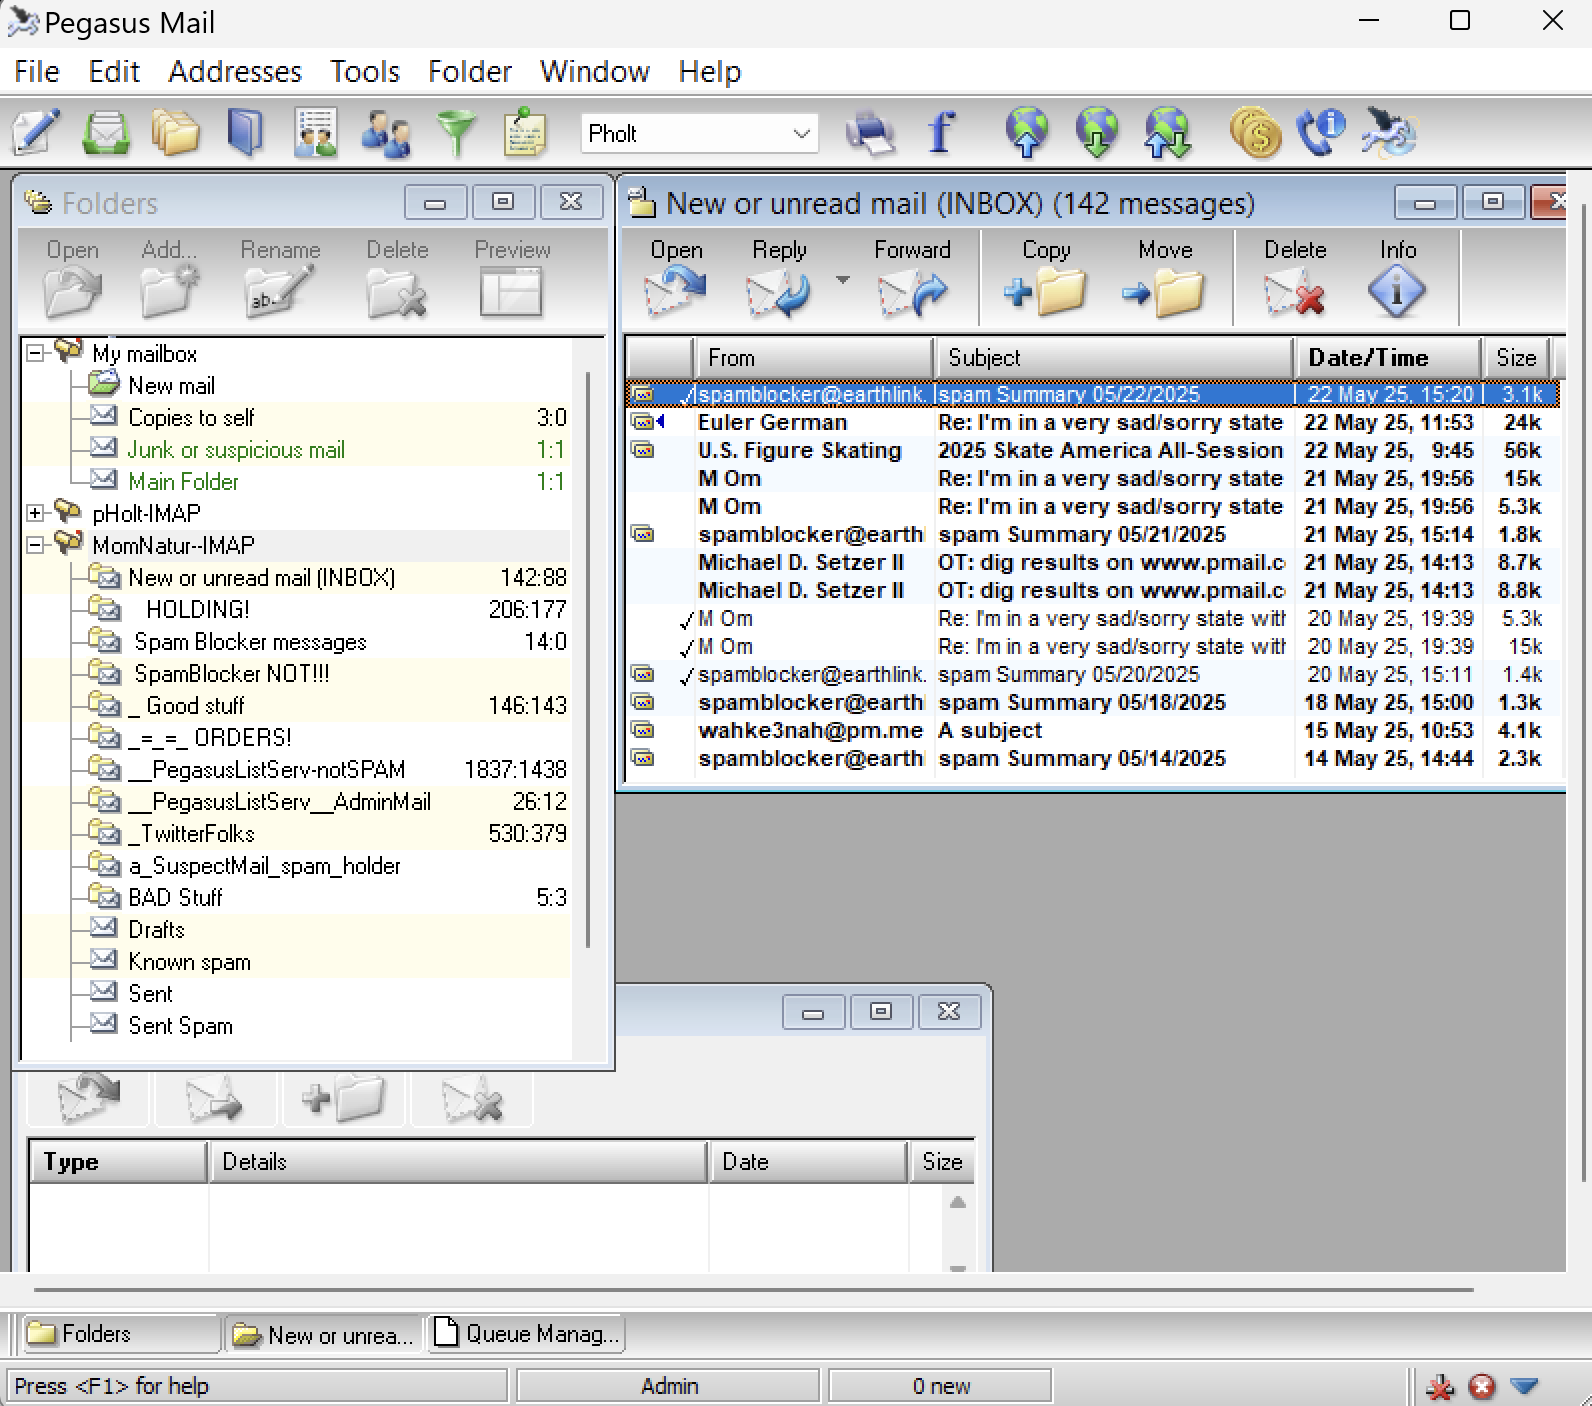The image size is (1592, 1406).
Task: Select the HOLDING! folder
Action: click(197, 610)
